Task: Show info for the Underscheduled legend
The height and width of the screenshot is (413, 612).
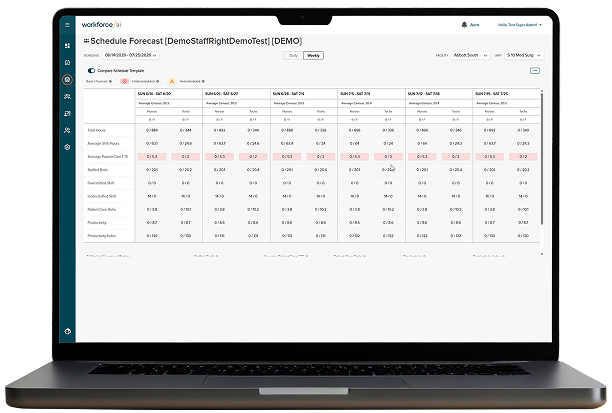Action: (158, 81)
